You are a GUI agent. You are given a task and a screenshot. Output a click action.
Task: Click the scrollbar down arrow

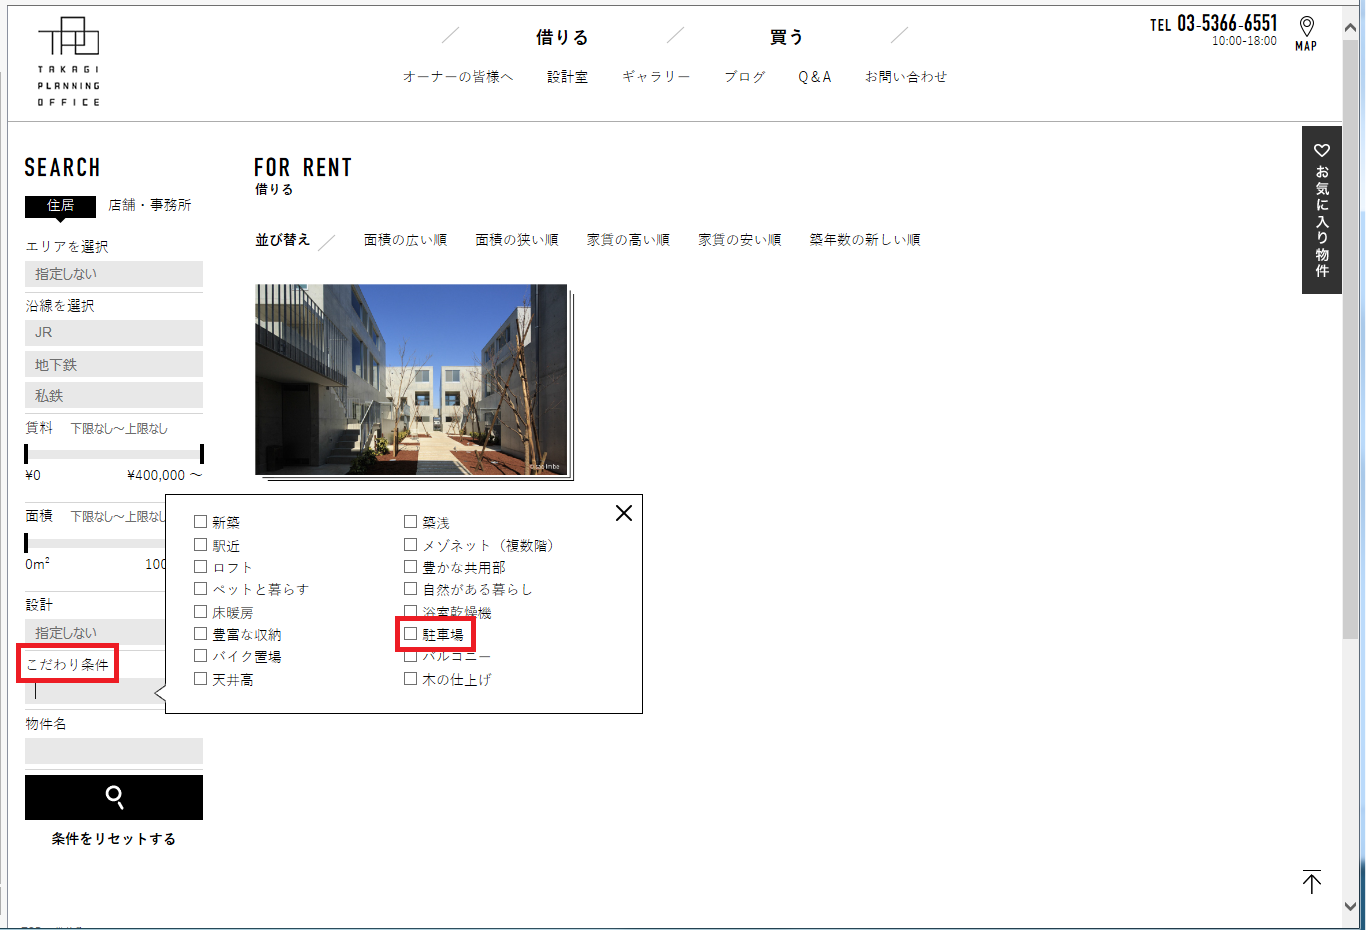pyautogui.click(x=1351, y=906)
